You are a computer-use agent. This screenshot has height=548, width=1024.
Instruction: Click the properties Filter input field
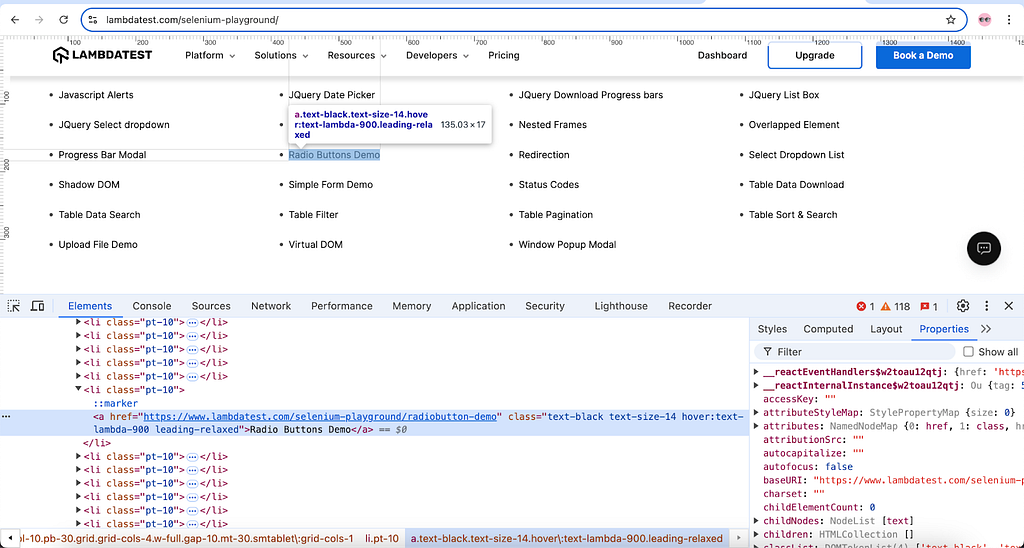(854, 351)
